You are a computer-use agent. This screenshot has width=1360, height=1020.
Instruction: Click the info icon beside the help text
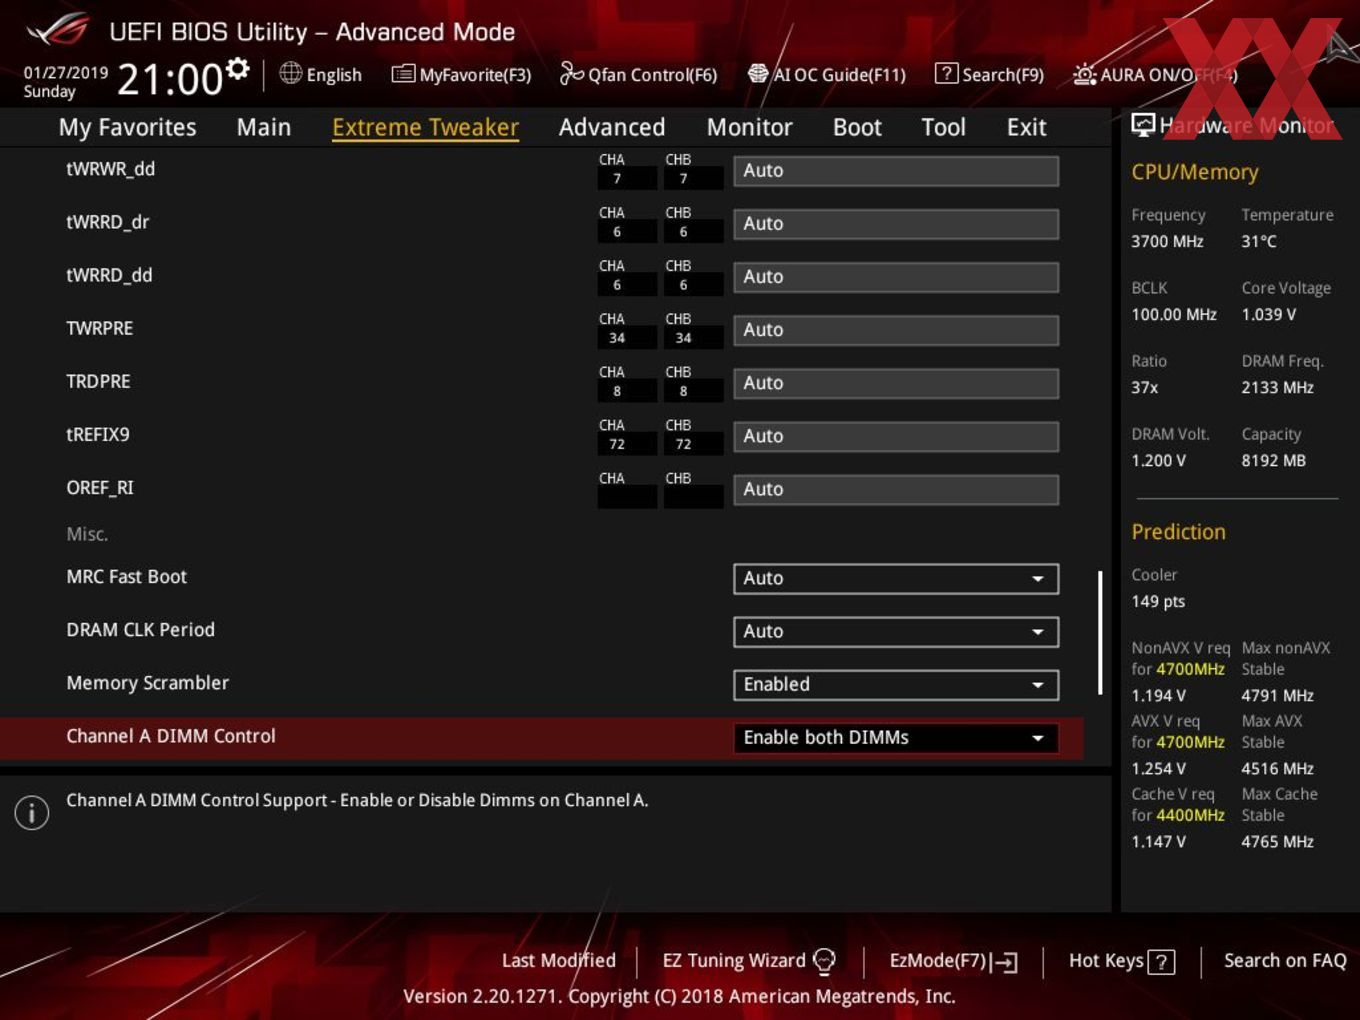point(32,812)
